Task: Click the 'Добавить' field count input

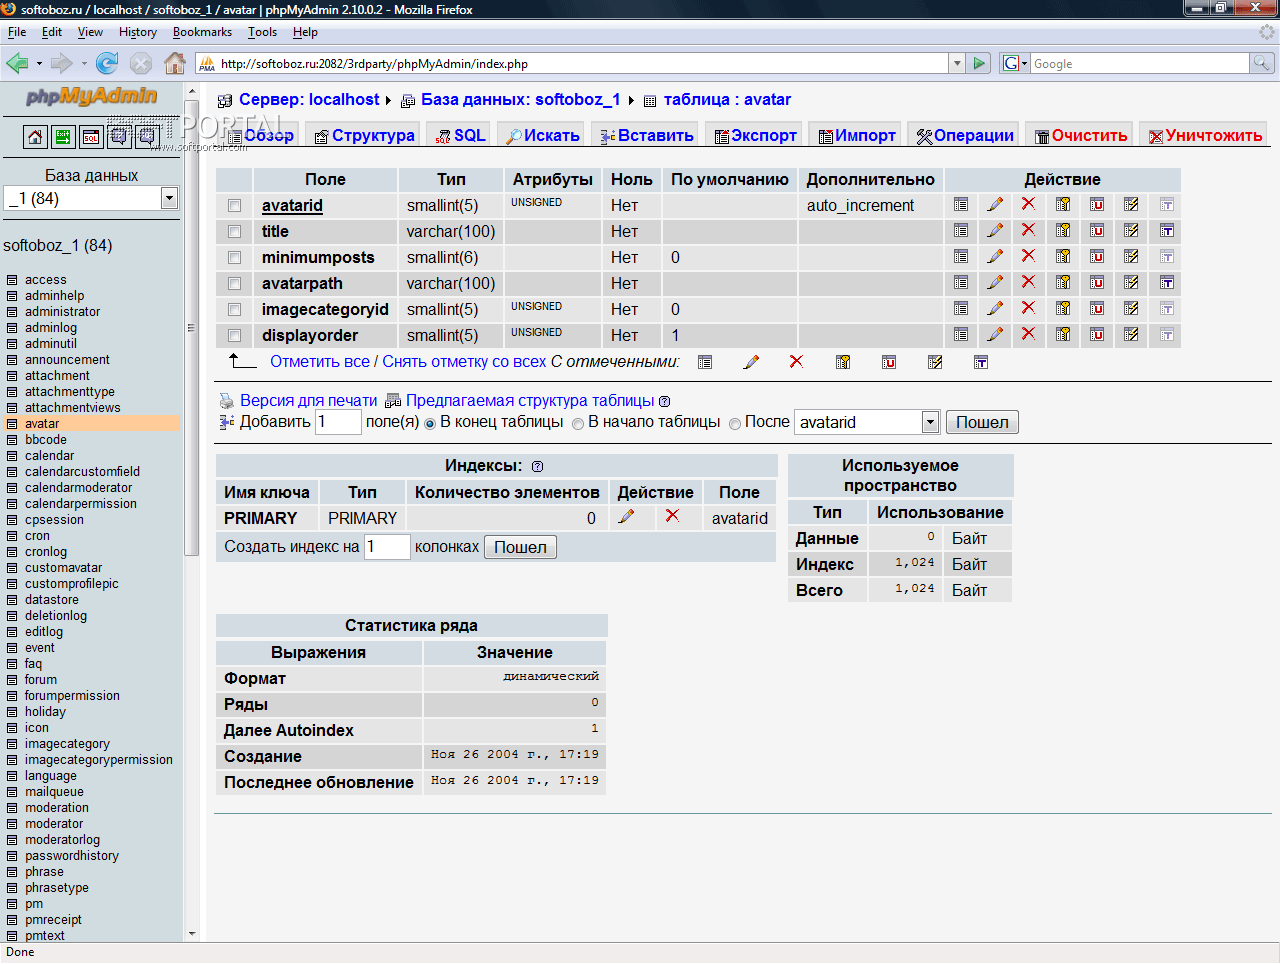Action: [x=338, y=422]
